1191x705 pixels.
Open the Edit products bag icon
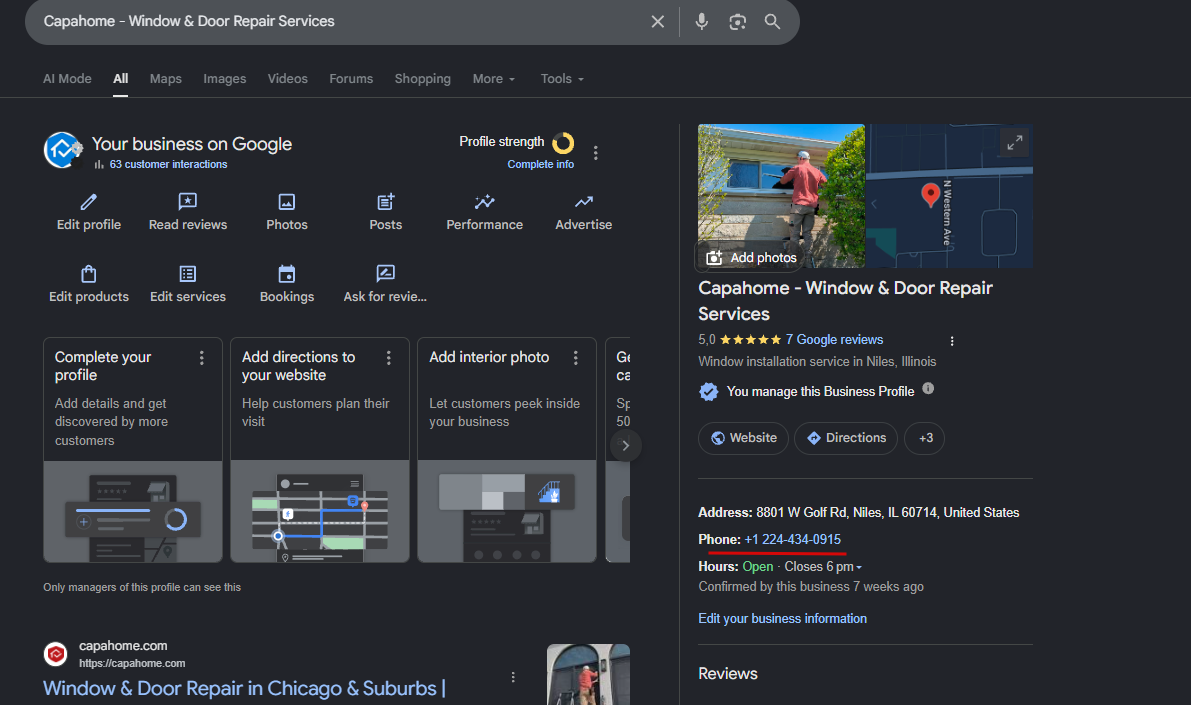[x=89, y=273]
